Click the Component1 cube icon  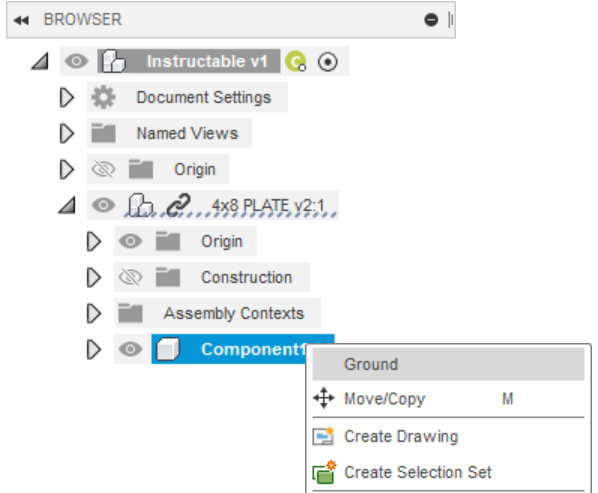168,349
